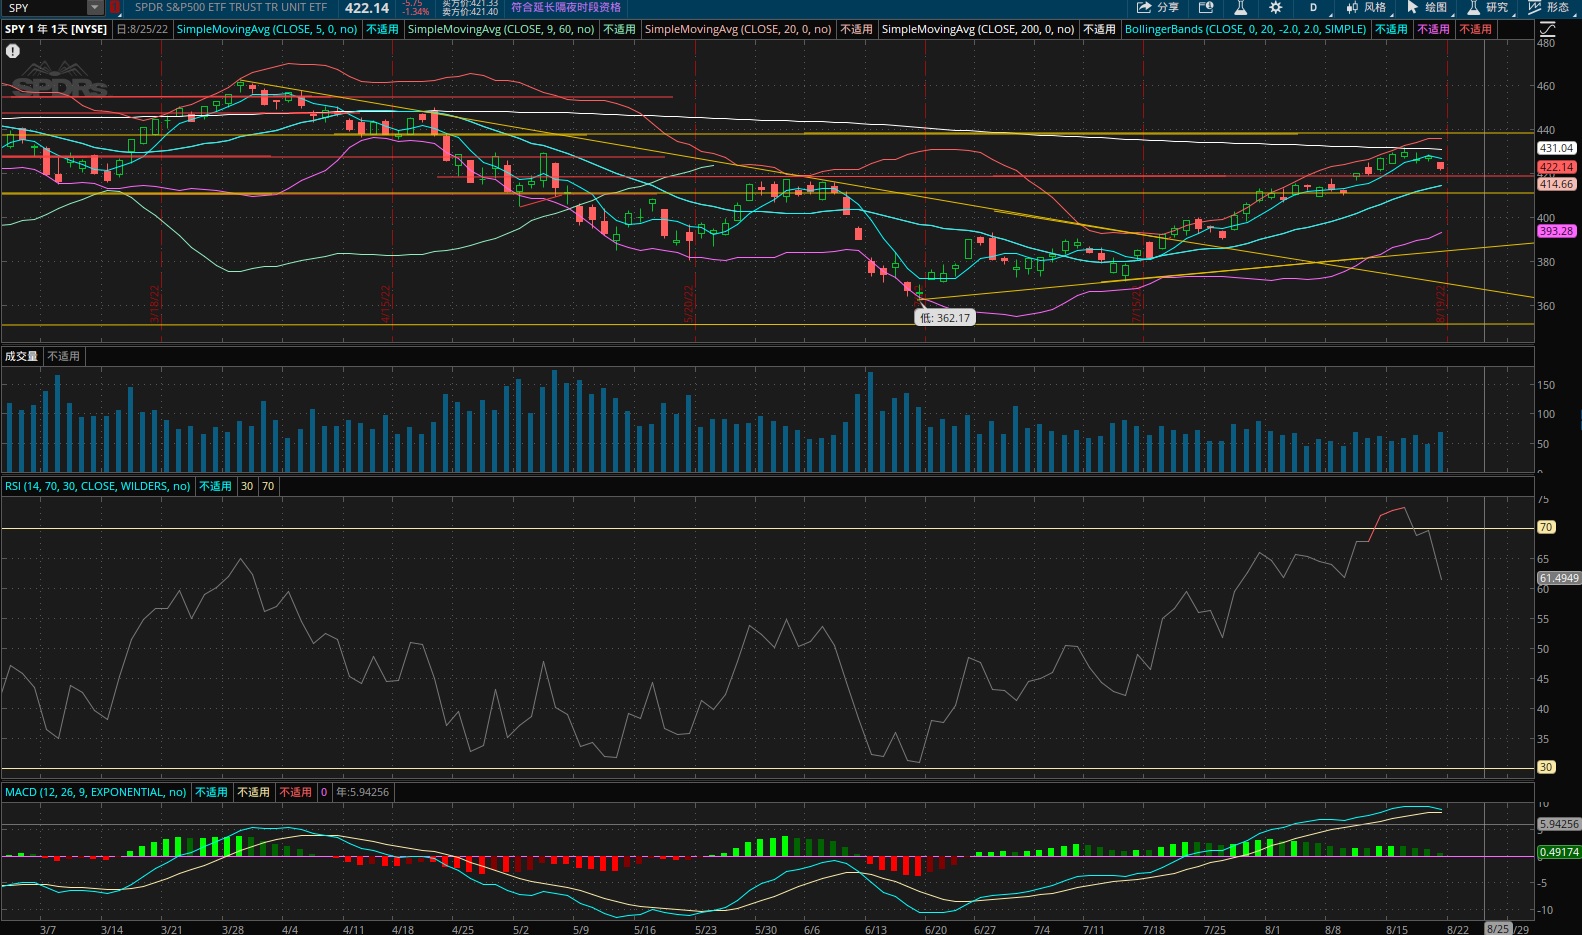The image size is (1582, 935).
Task: Open the 研究 studies menu
Action: pos(1488,7)
